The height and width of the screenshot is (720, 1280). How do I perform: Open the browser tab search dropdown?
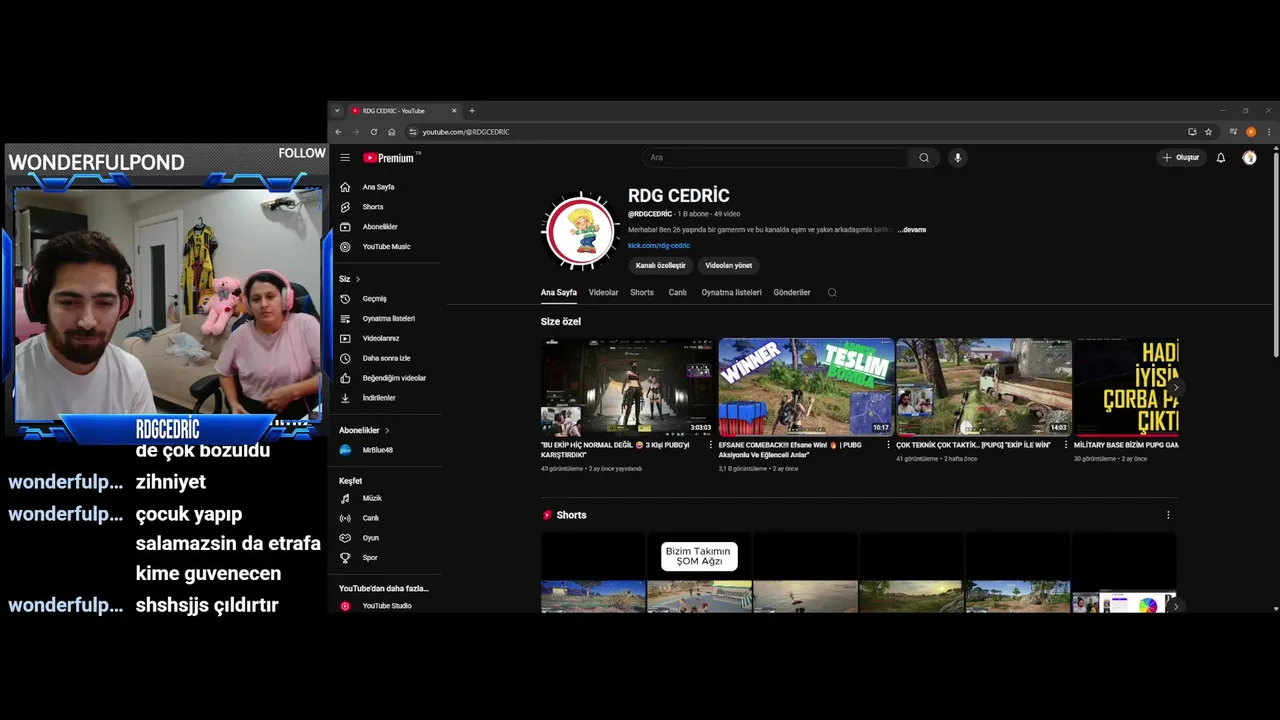click(338, 111)
